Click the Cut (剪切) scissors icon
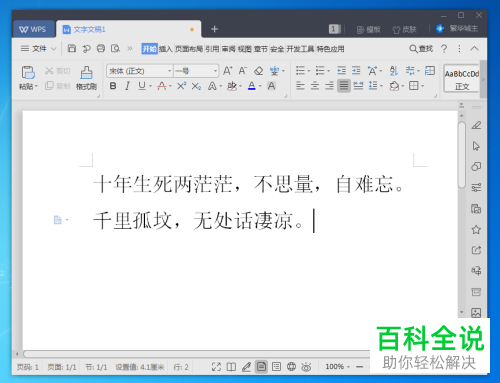The height and width of the screenshot is (383, 500). [49, 71]
